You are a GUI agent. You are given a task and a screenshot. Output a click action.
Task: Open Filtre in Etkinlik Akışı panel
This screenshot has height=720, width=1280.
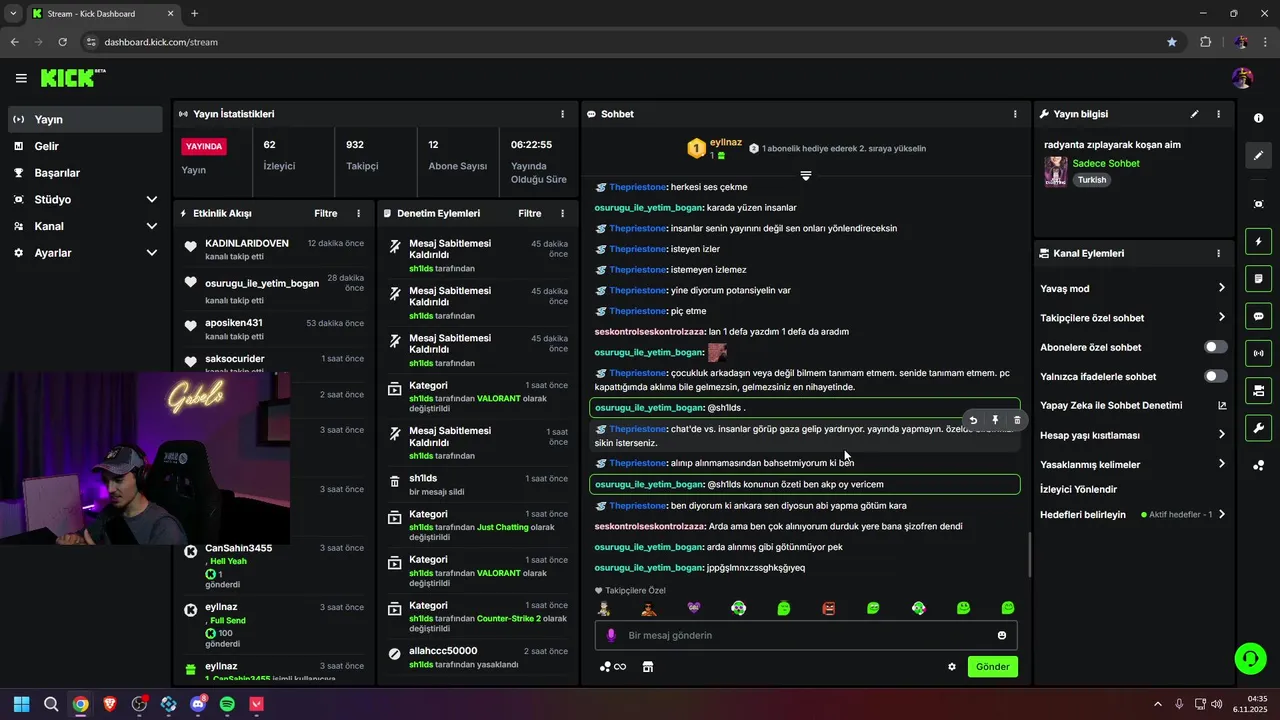[x=325, y=213]
